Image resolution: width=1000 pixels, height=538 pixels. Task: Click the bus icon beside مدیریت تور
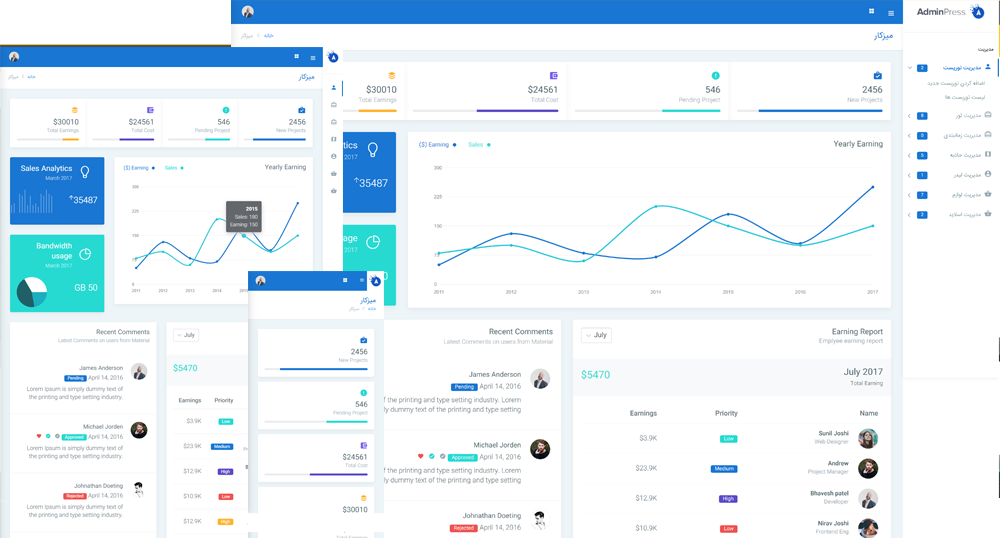pyautogui.click(x=988, y=115)
